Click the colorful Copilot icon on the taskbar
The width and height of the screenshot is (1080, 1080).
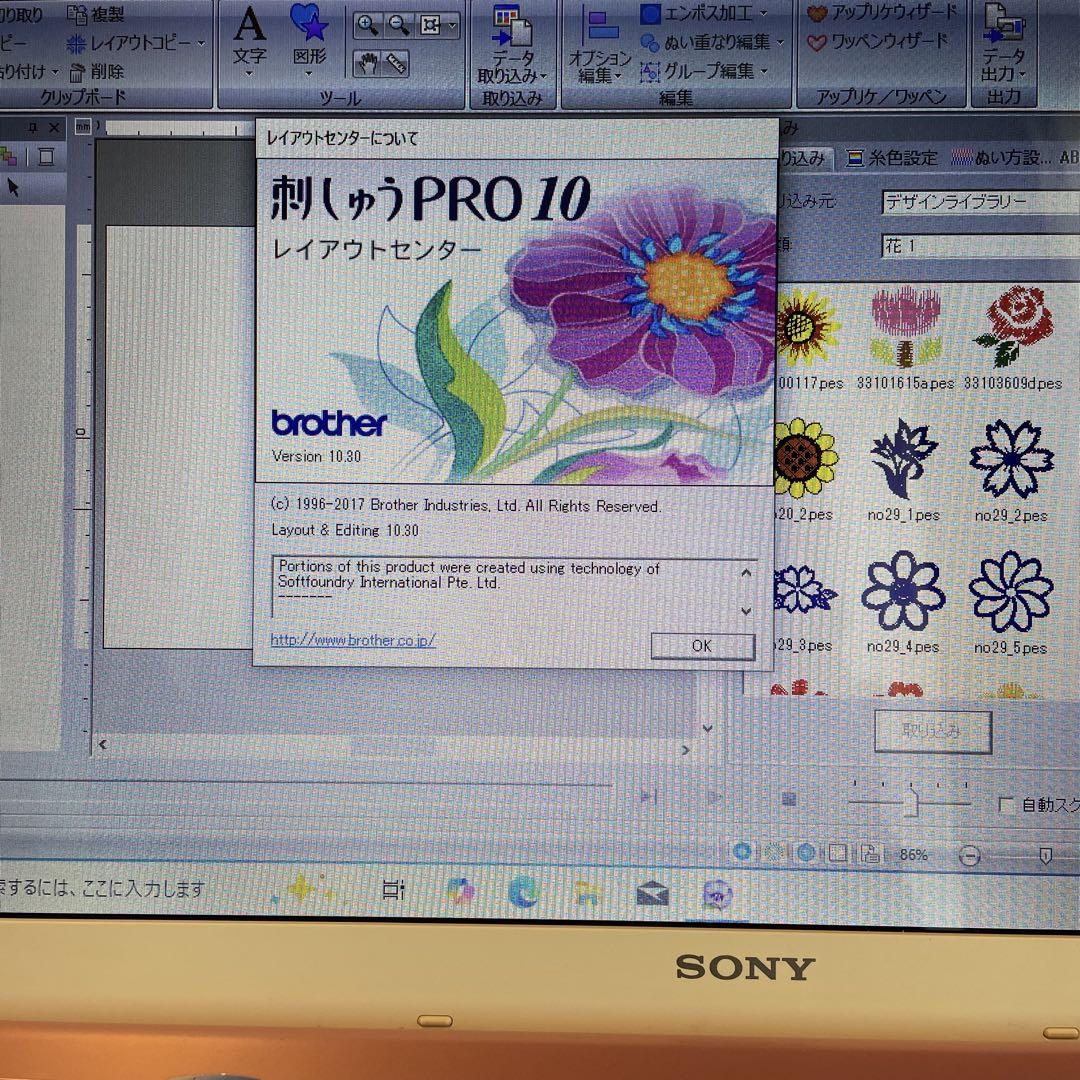click(x=460, y=891)
